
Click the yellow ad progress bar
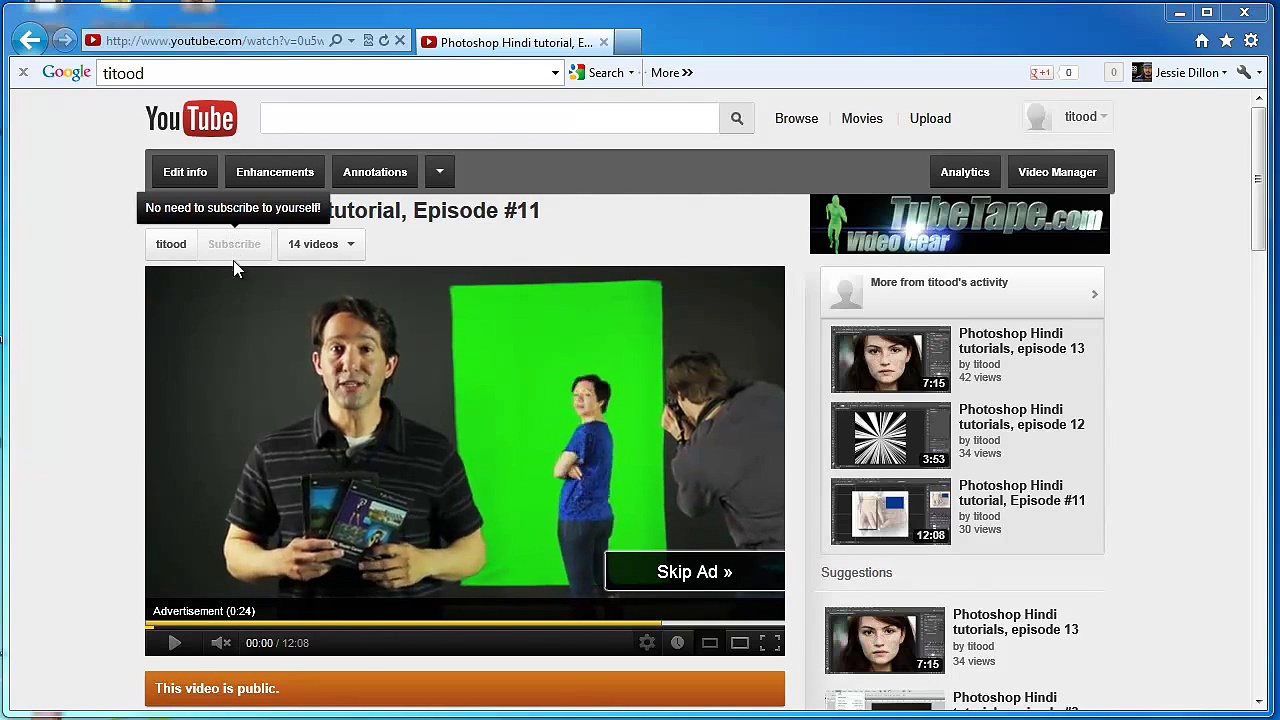click(x=403, y=625)
